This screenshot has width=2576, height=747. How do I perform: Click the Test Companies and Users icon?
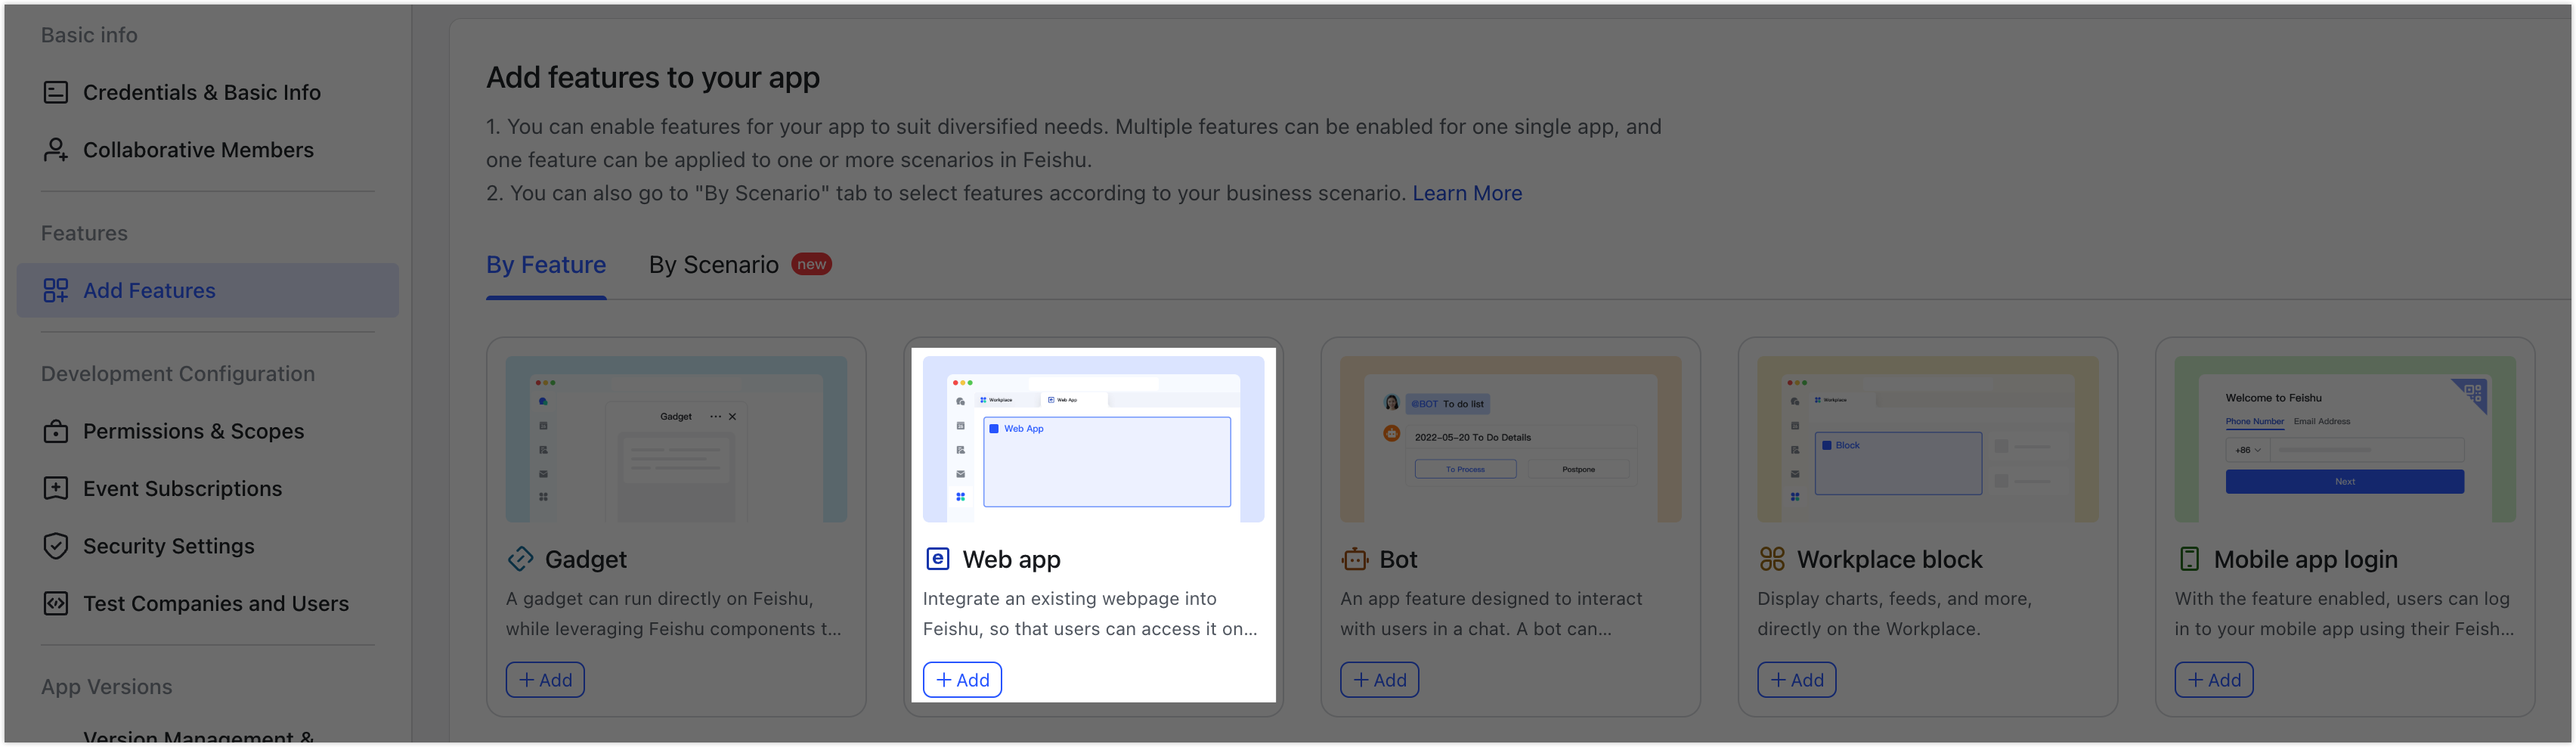click(x=56, y=604)
